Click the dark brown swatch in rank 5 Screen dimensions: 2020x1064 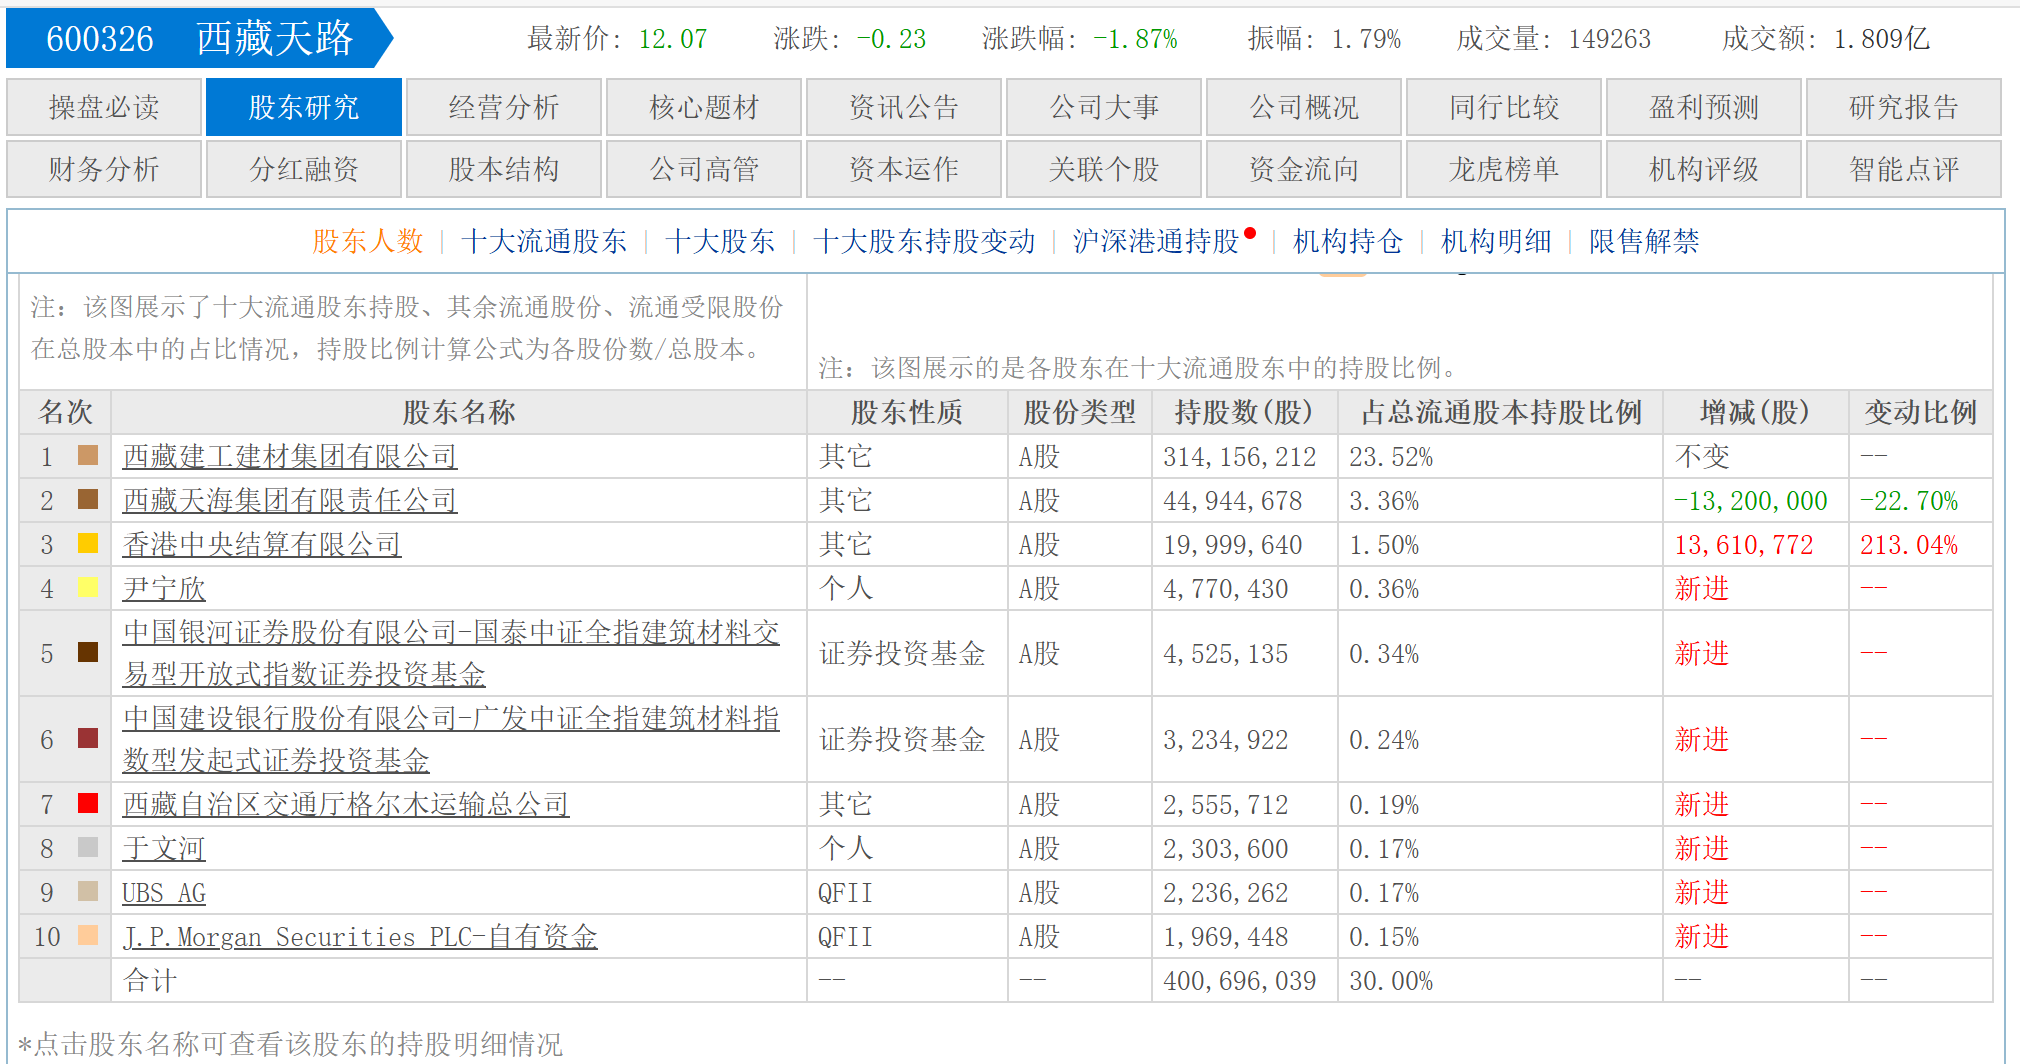click(88, 652)
